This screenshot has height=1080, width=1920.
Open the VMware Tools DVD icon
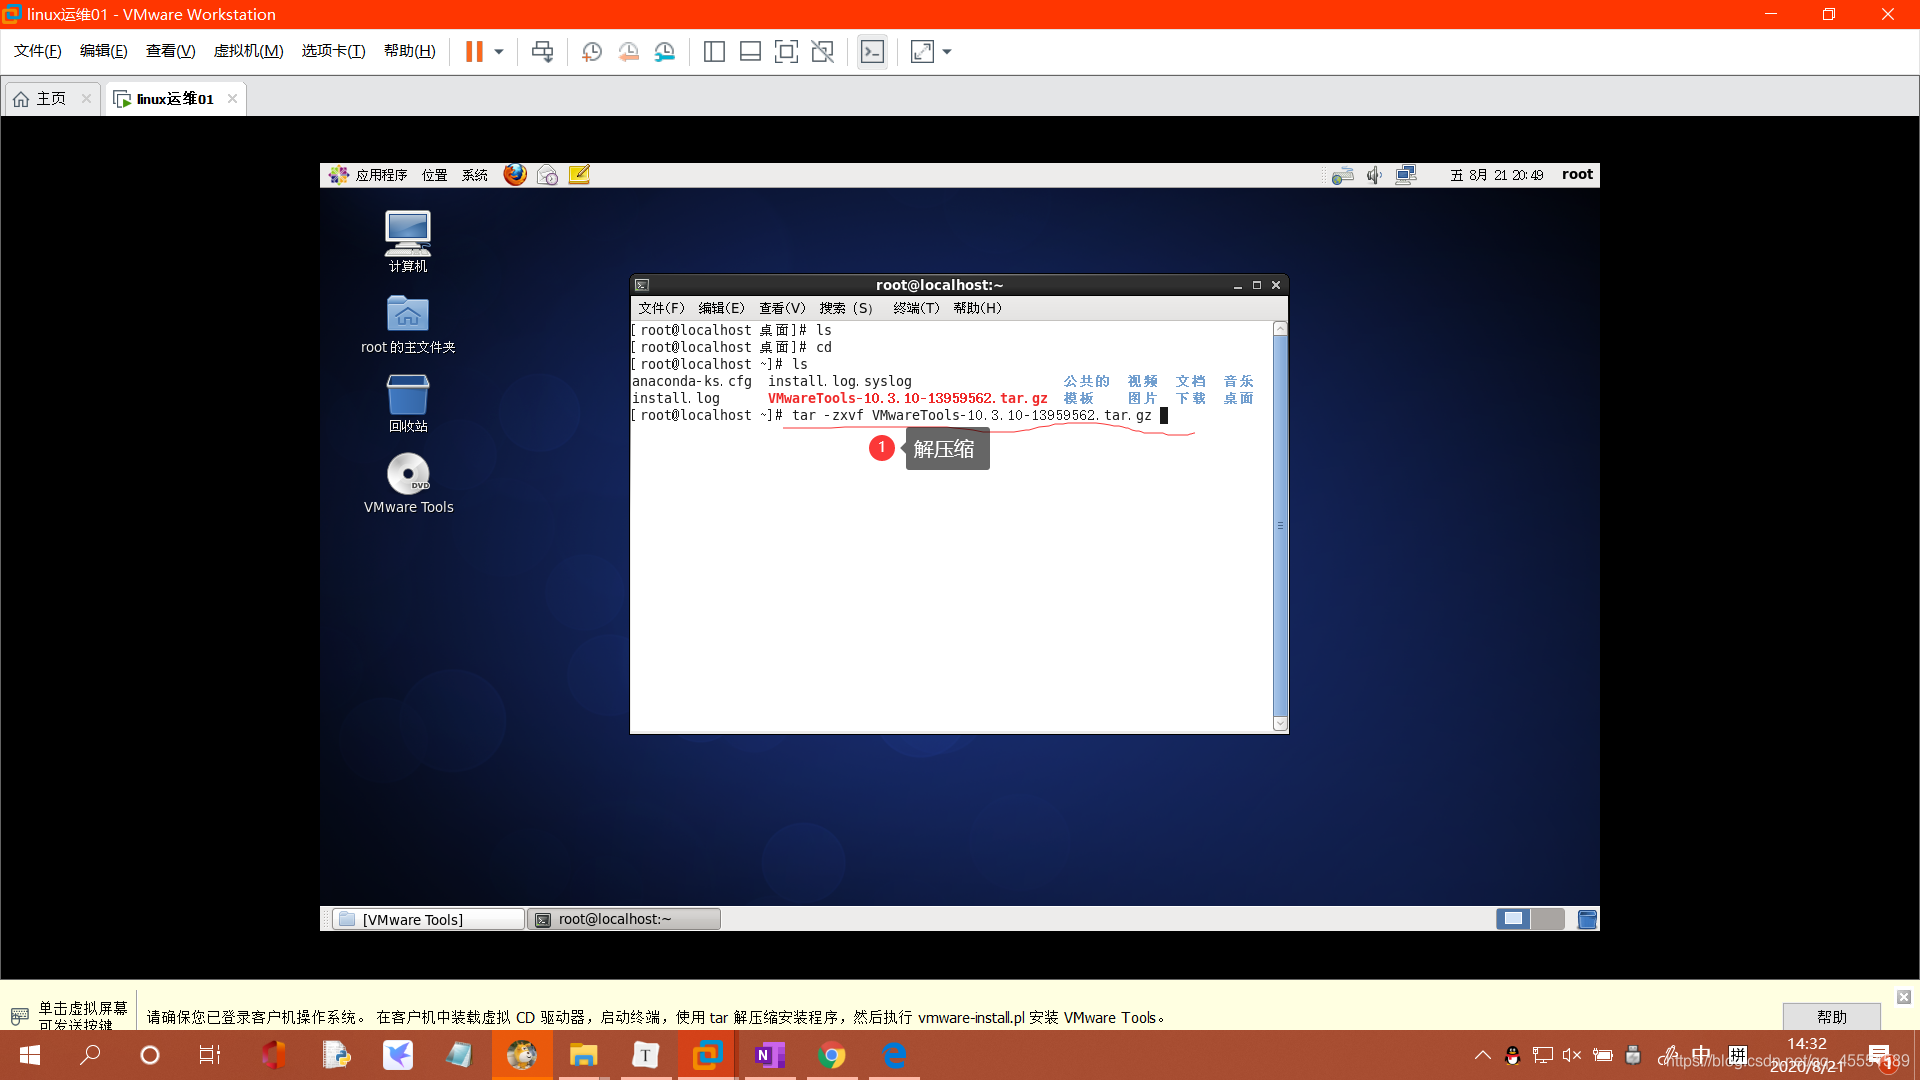point(408,474)
